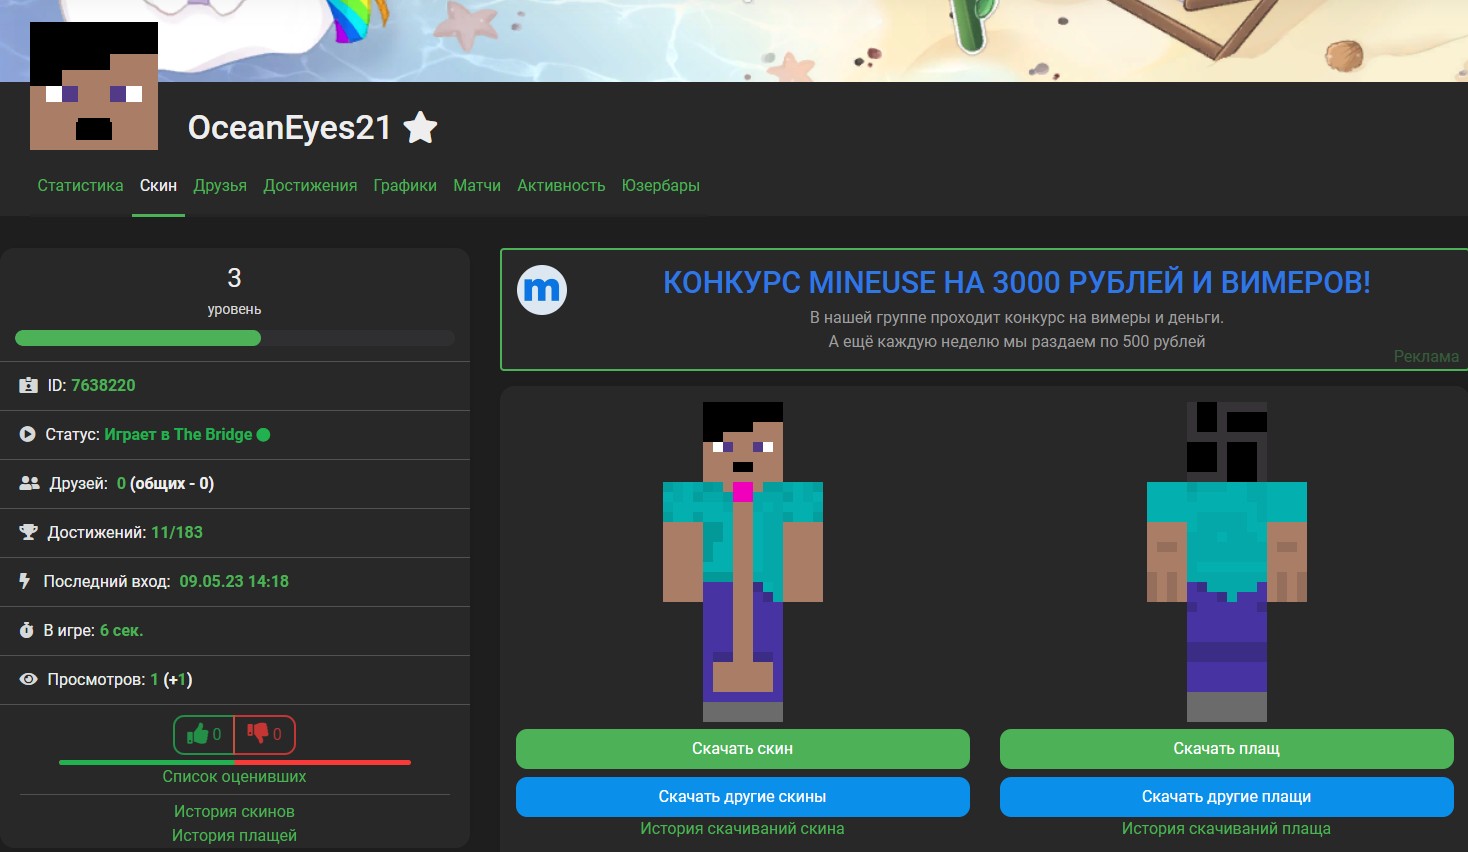Open the Достижения tab
This screenshot has width=1468, height=852.
(310, 186)
